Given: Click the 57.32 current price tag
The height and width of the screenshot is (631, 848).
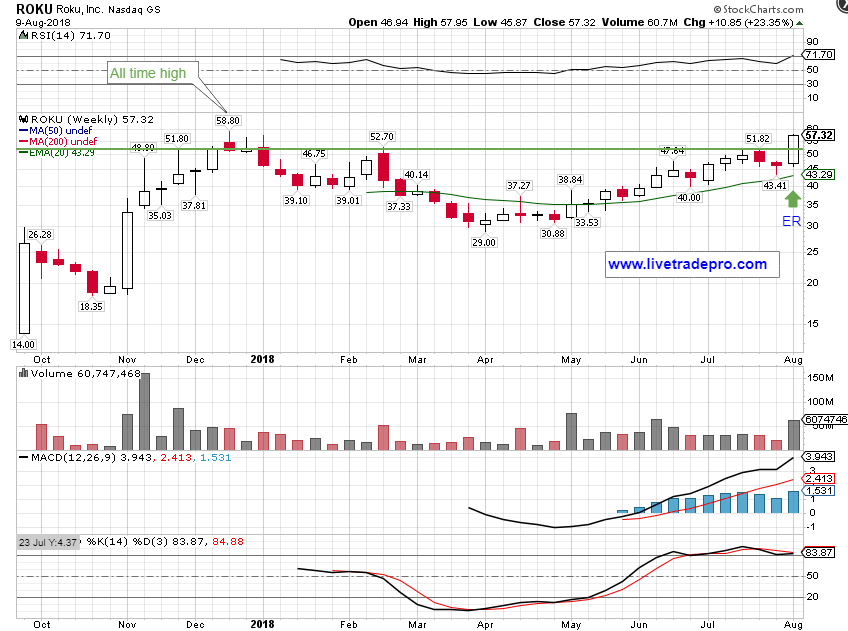Looking at the screenshot, I should (x=819, y=135).
